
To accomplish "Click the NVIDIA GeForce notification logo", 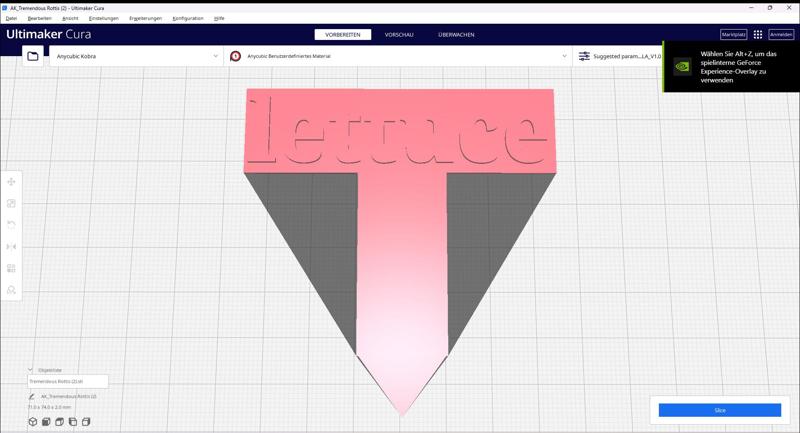I will point(682,66).
